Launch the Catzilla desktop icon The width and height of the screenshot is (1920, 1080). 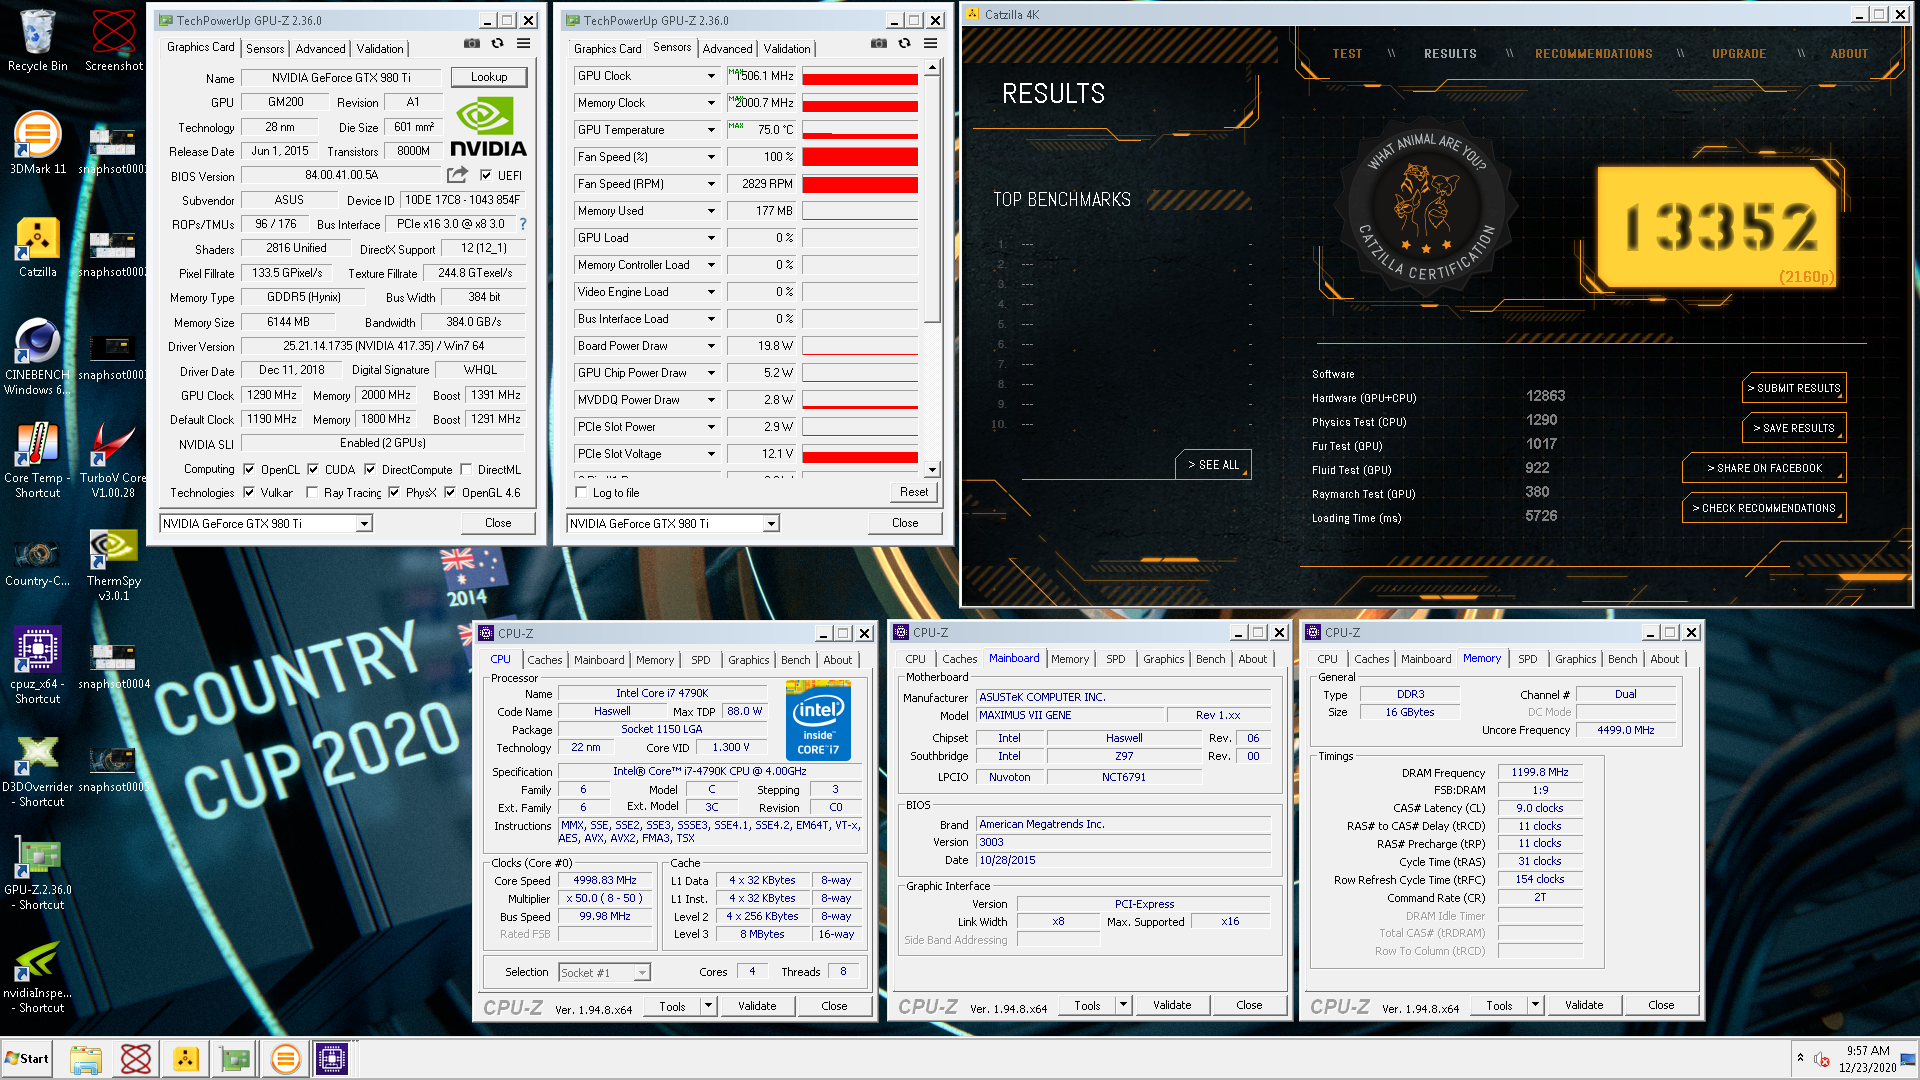point(37,247)
